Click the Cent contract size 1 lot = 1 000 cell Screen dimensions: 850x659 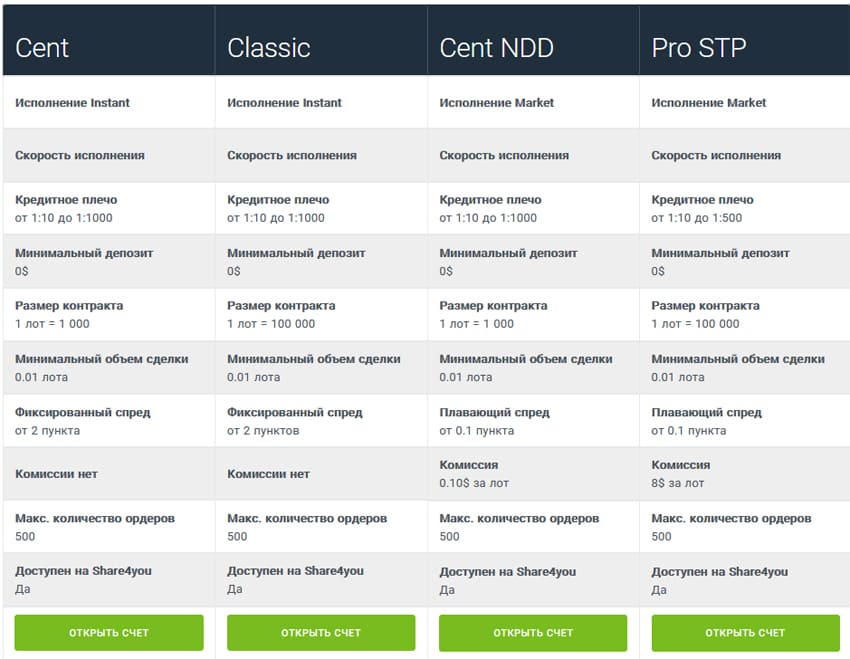point(108,315)
